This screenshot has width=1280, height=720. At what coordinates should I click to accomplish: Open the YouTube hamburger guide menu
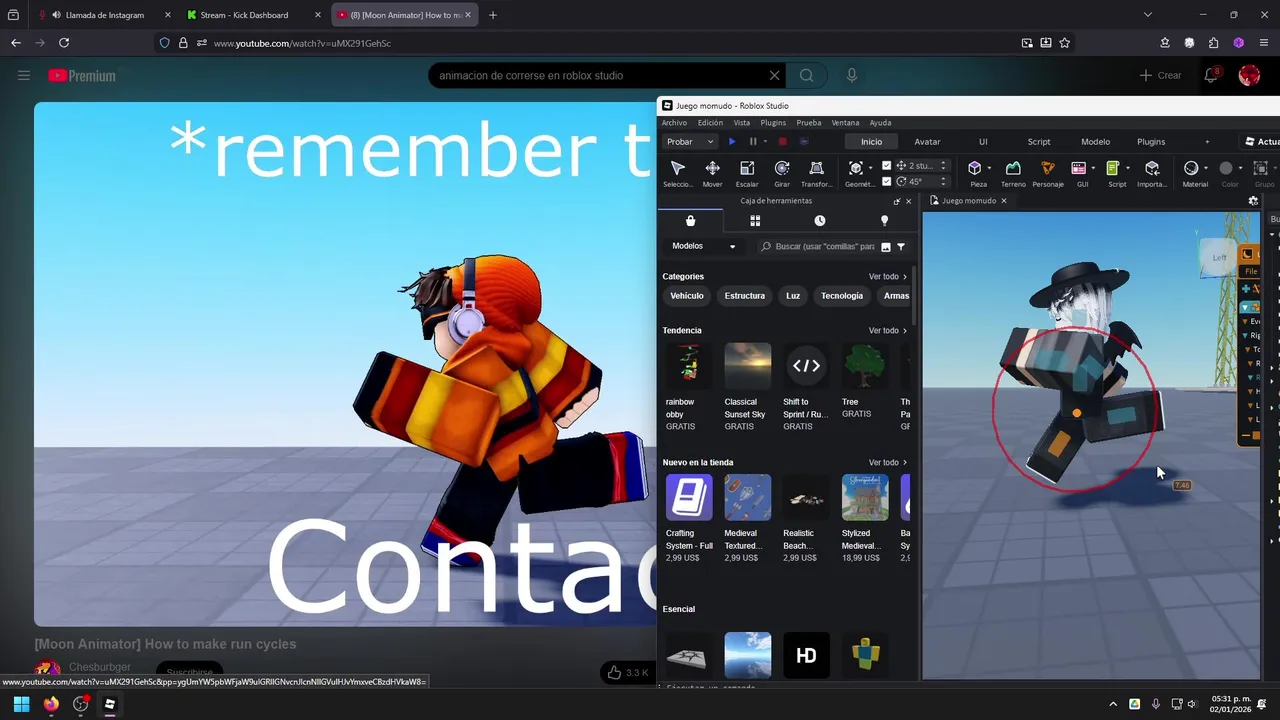coord(24,75)
